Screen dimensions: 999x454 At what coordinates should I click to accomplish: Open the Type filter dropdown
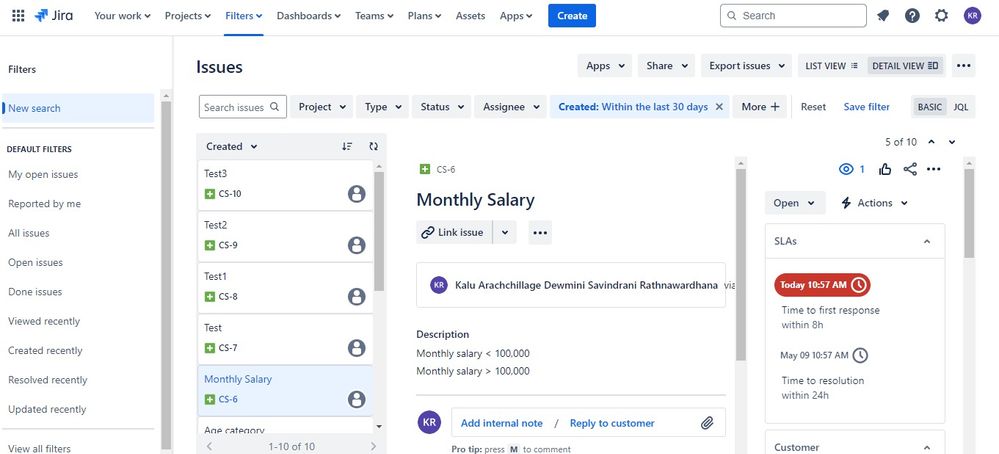(382, 107)
